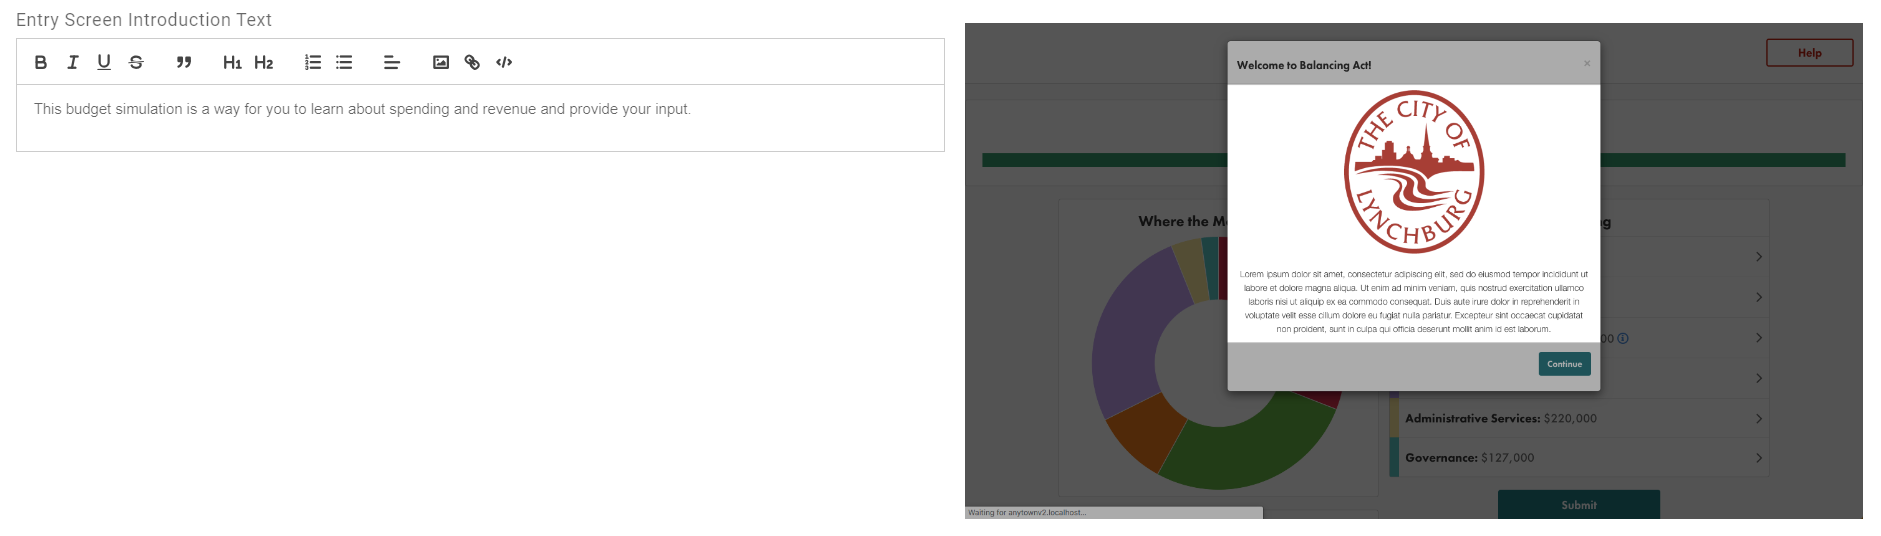Insert a bulleted list
This screenshot has height=536, width=1881.
(x=344, y=62)
